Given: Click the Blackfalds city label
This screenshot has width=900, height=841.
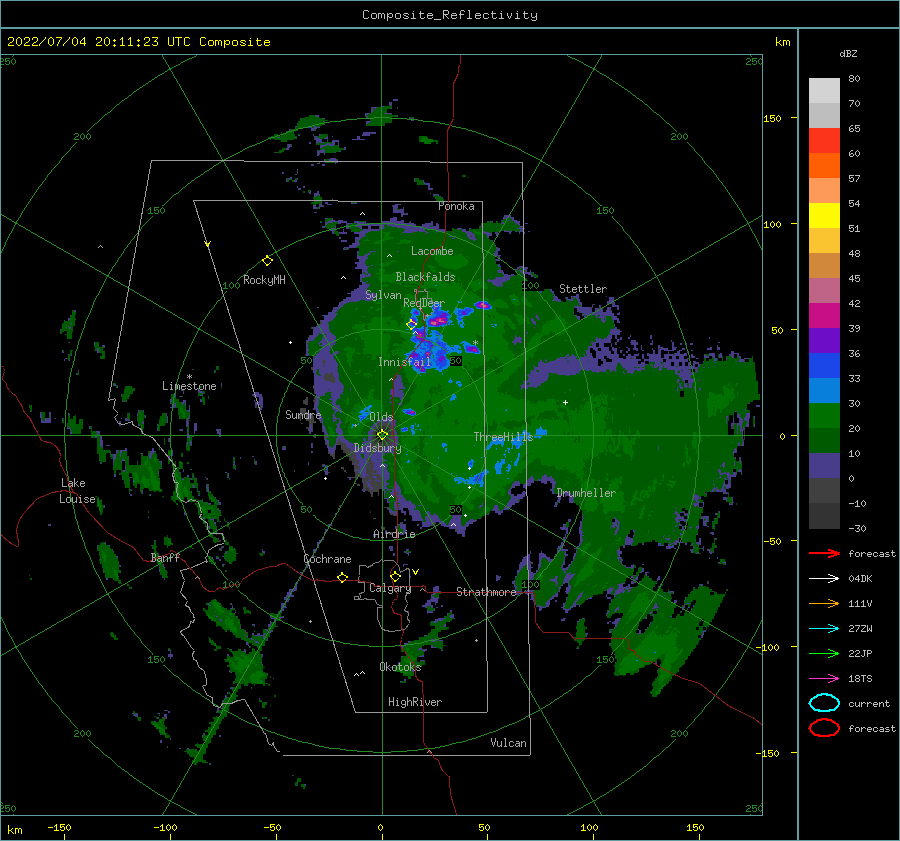Looking at the screenshot, I should point(425,277).
